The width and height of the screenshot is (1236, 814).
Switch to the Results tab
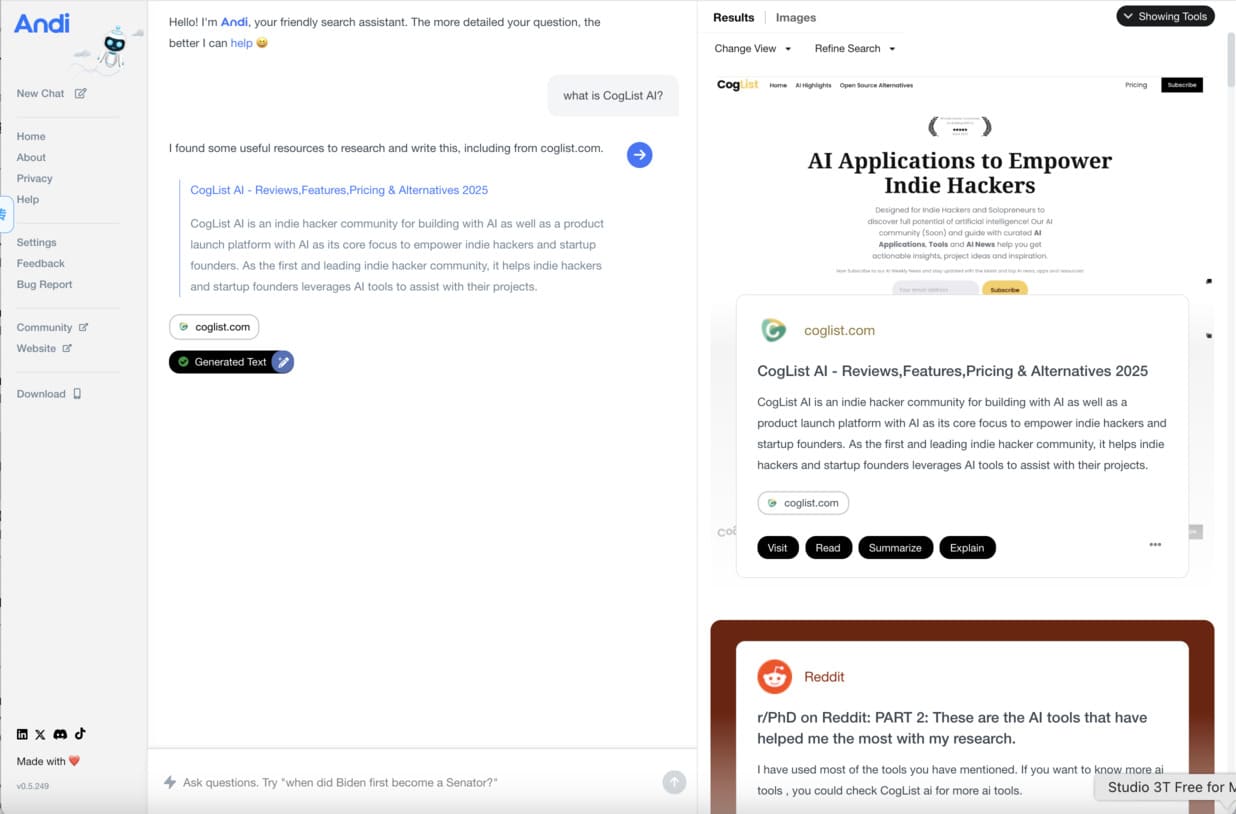tap(733, 18)
